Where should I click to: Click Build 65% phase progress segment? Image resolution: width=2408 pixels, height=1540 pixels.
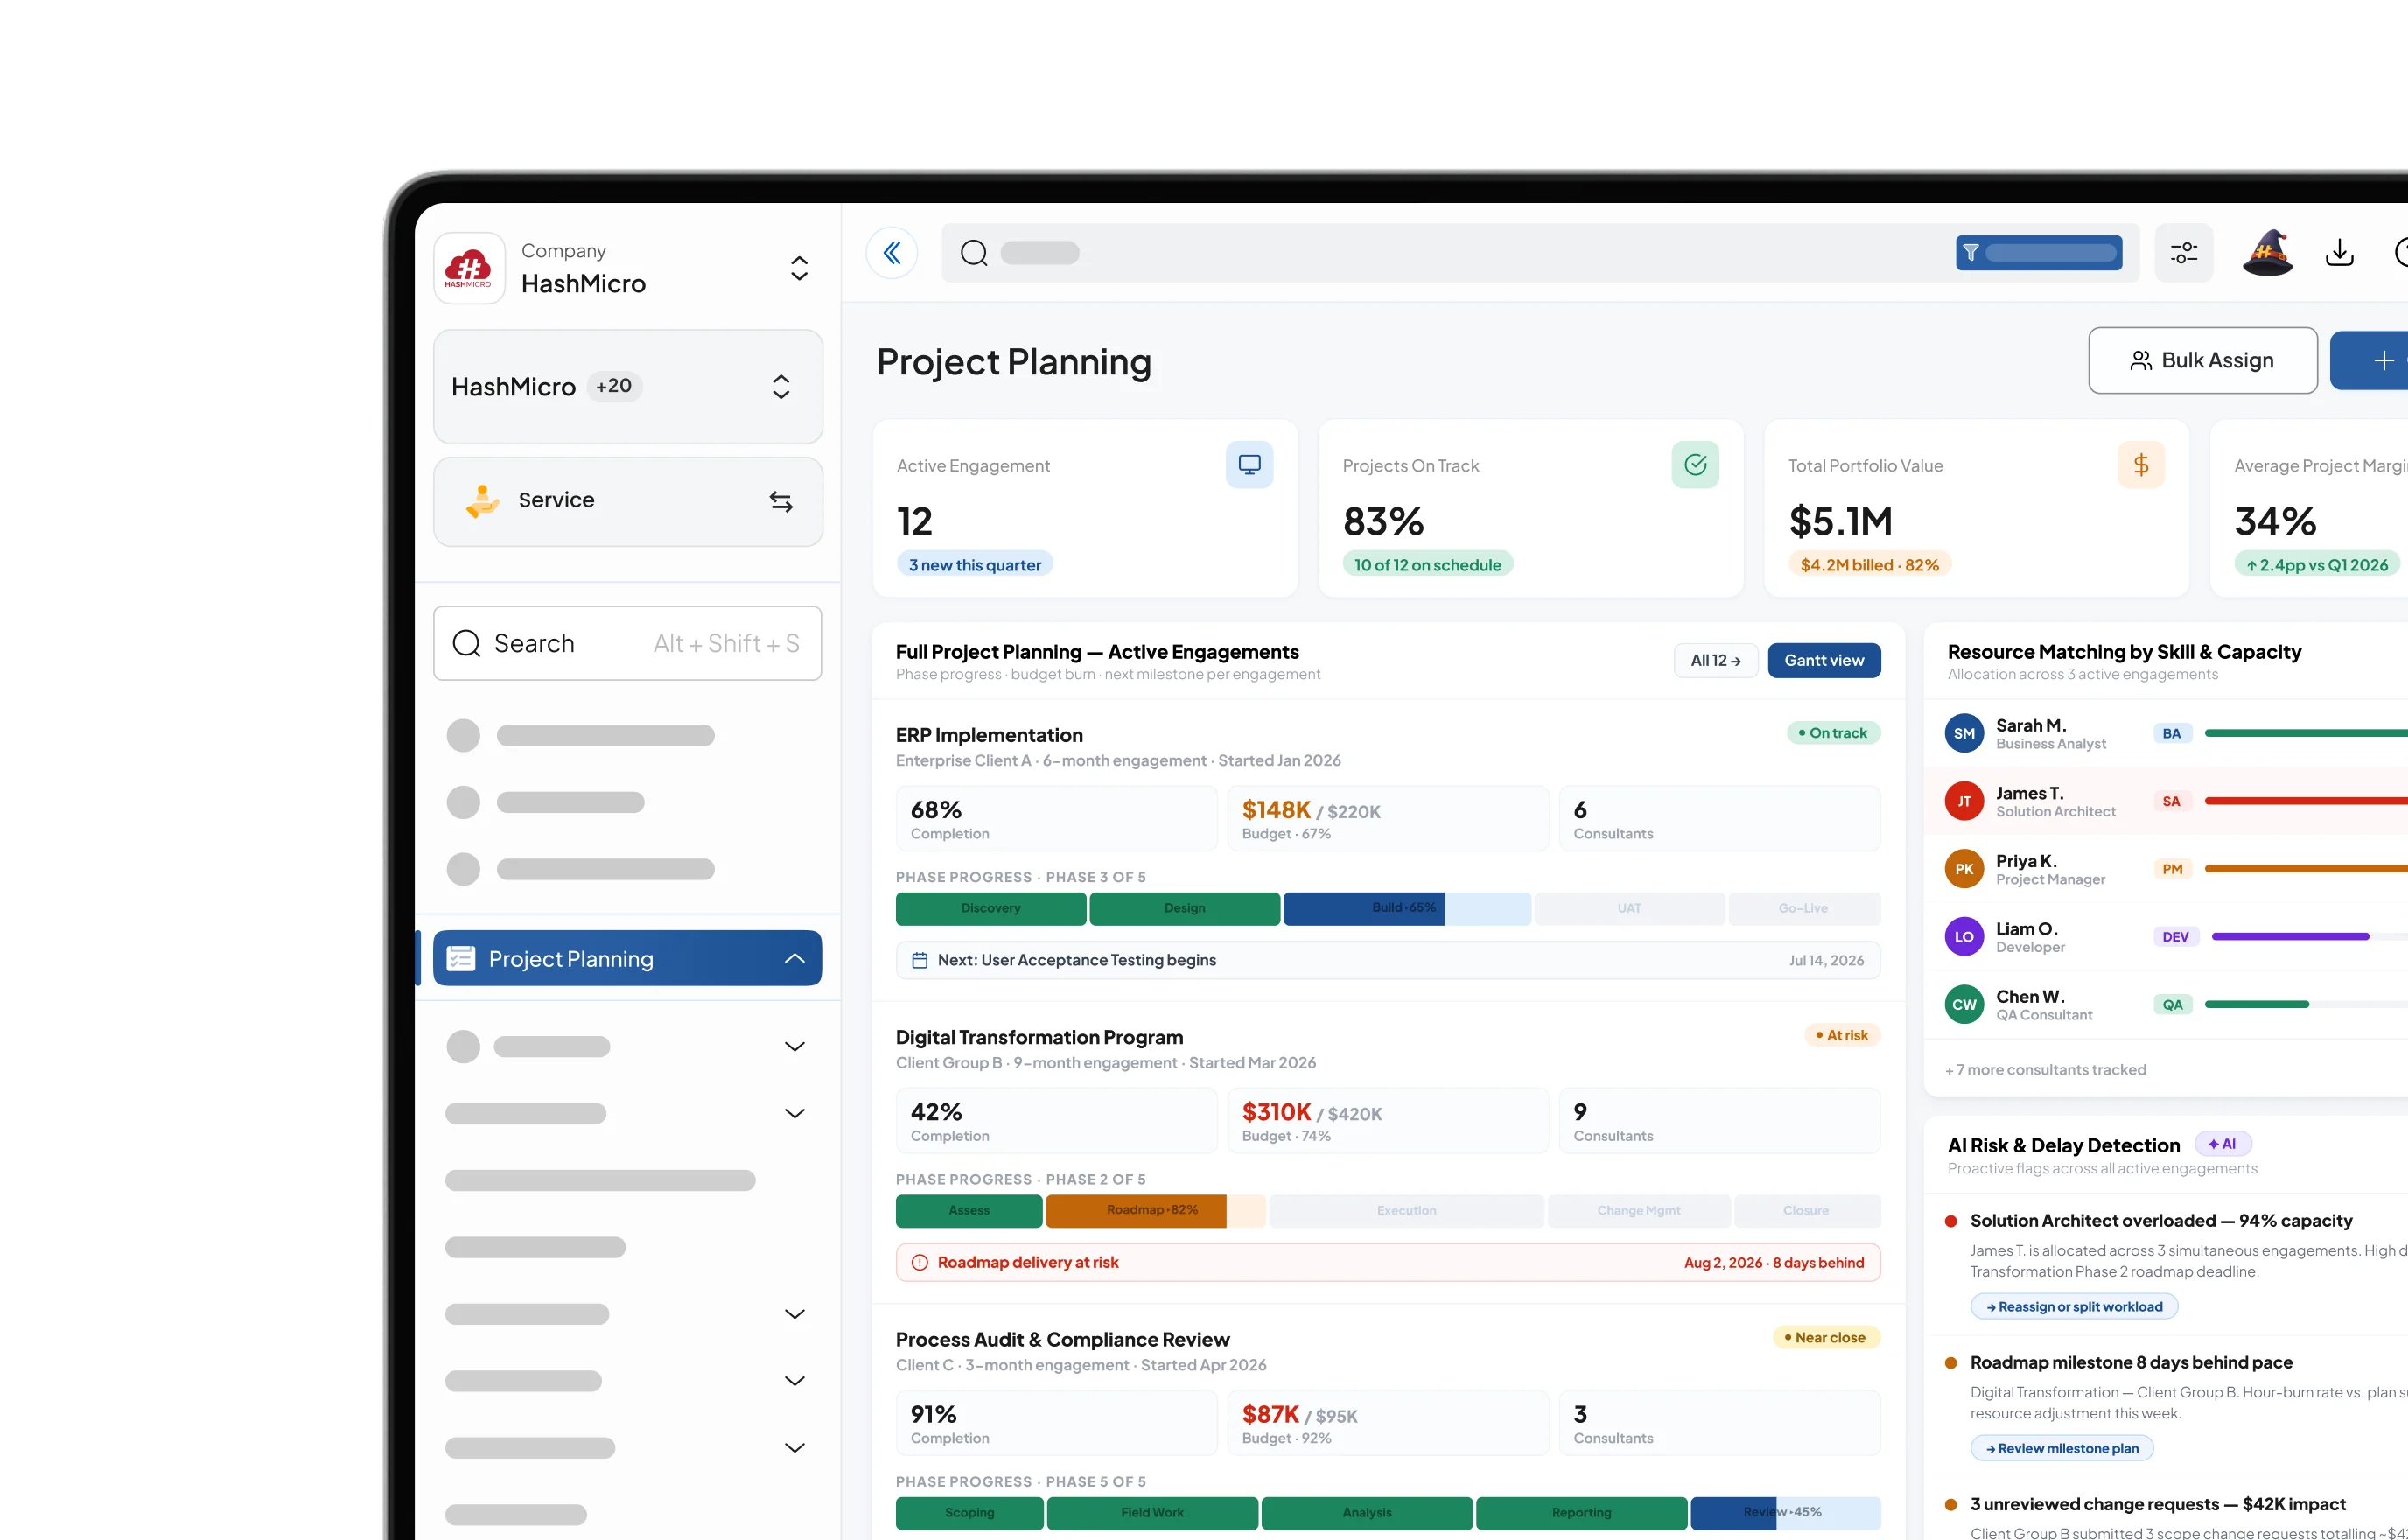[1407, 908]
